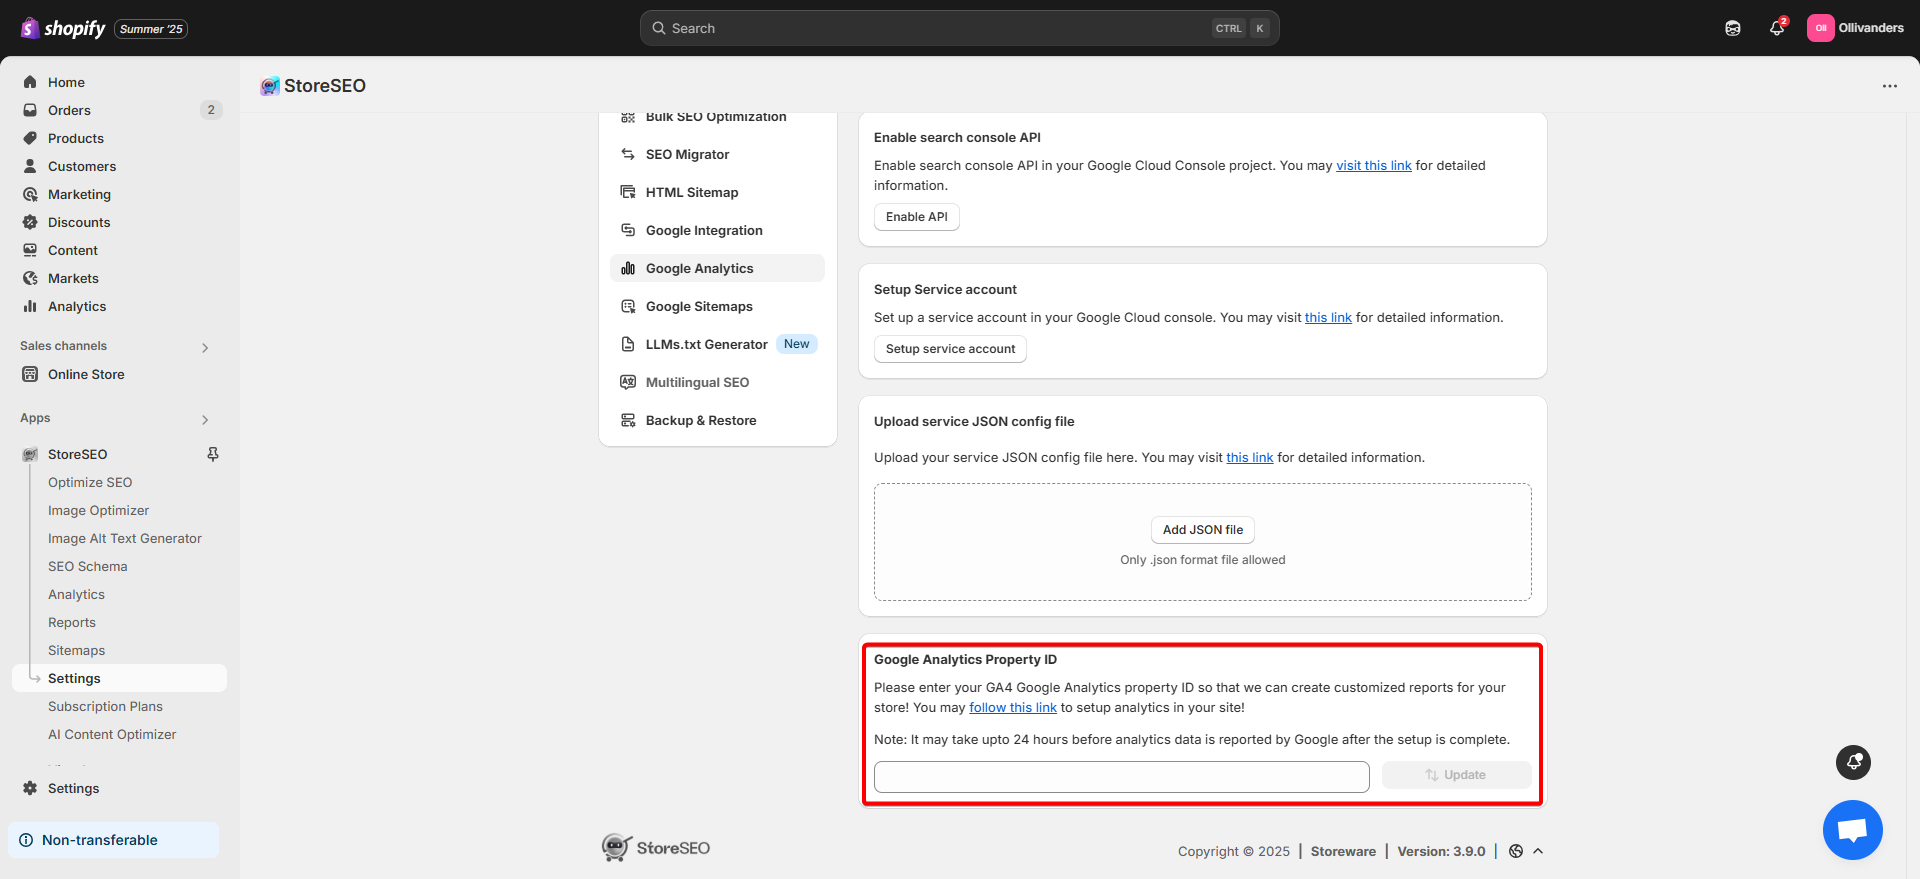Click the Storeware footer link

[x=1343, y=851]
